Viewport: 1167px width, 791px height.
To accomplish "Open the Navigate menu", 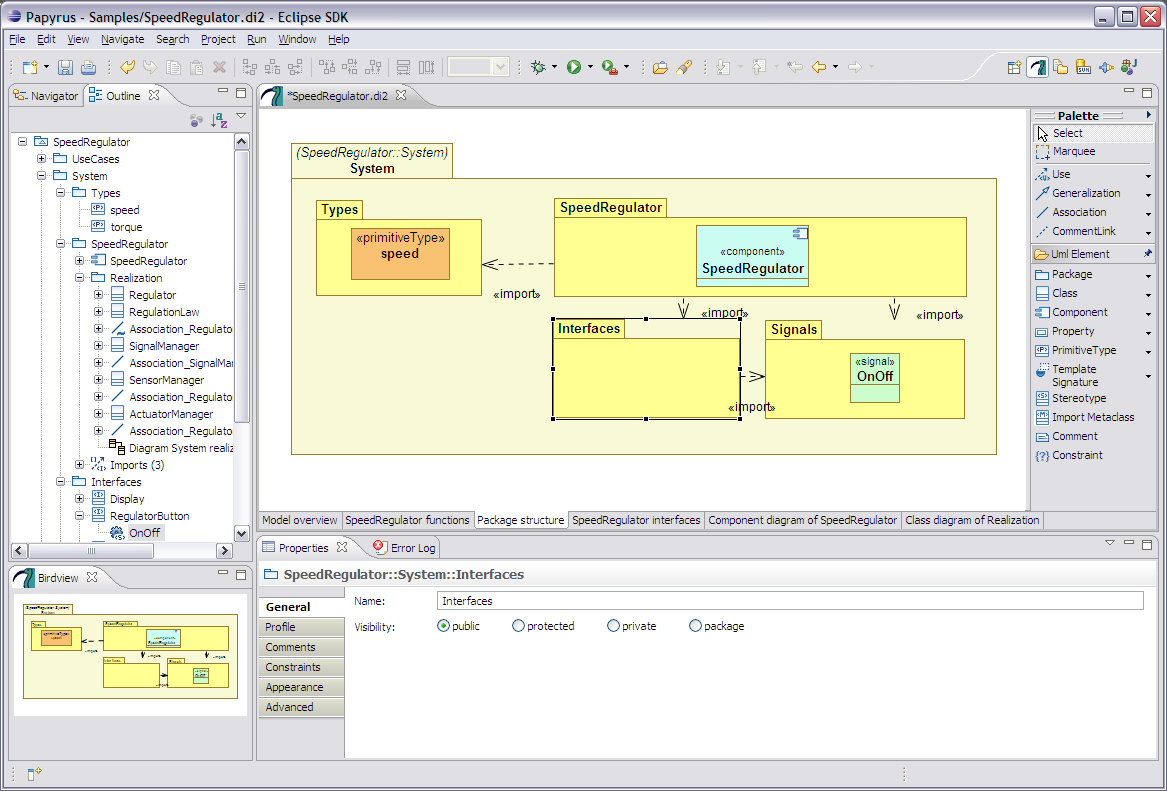I will point(123,39).
